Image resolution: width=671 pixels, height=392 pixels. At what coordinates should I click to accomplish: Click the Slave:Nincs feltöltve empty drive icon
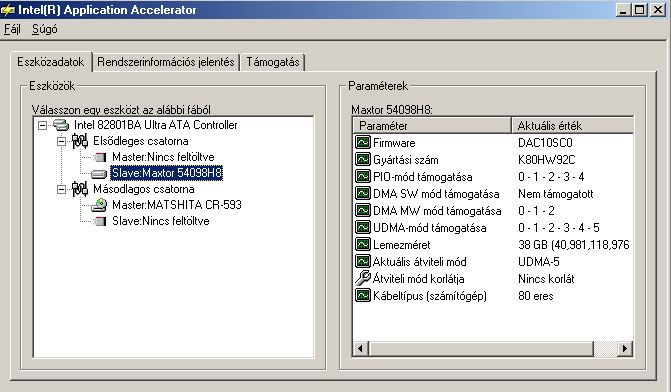(100, 221)
